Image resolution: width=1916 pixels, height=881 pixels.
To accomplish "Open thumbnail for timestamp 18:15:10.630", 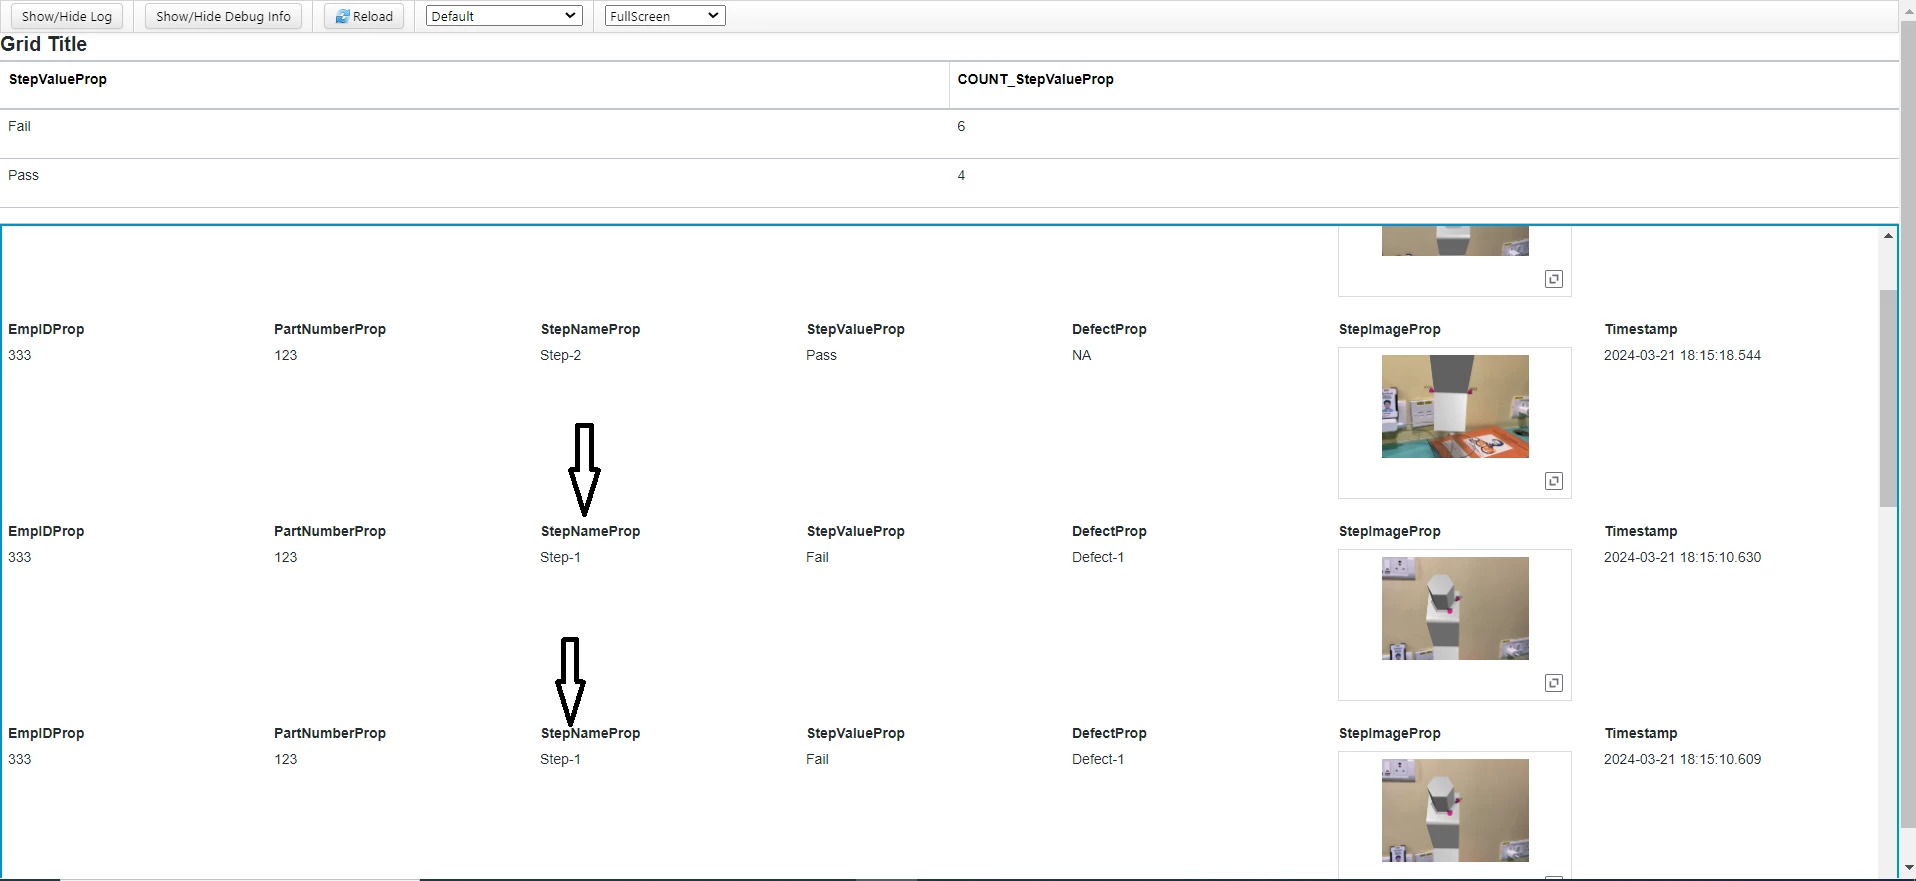I will click(x=1455, y=608).
